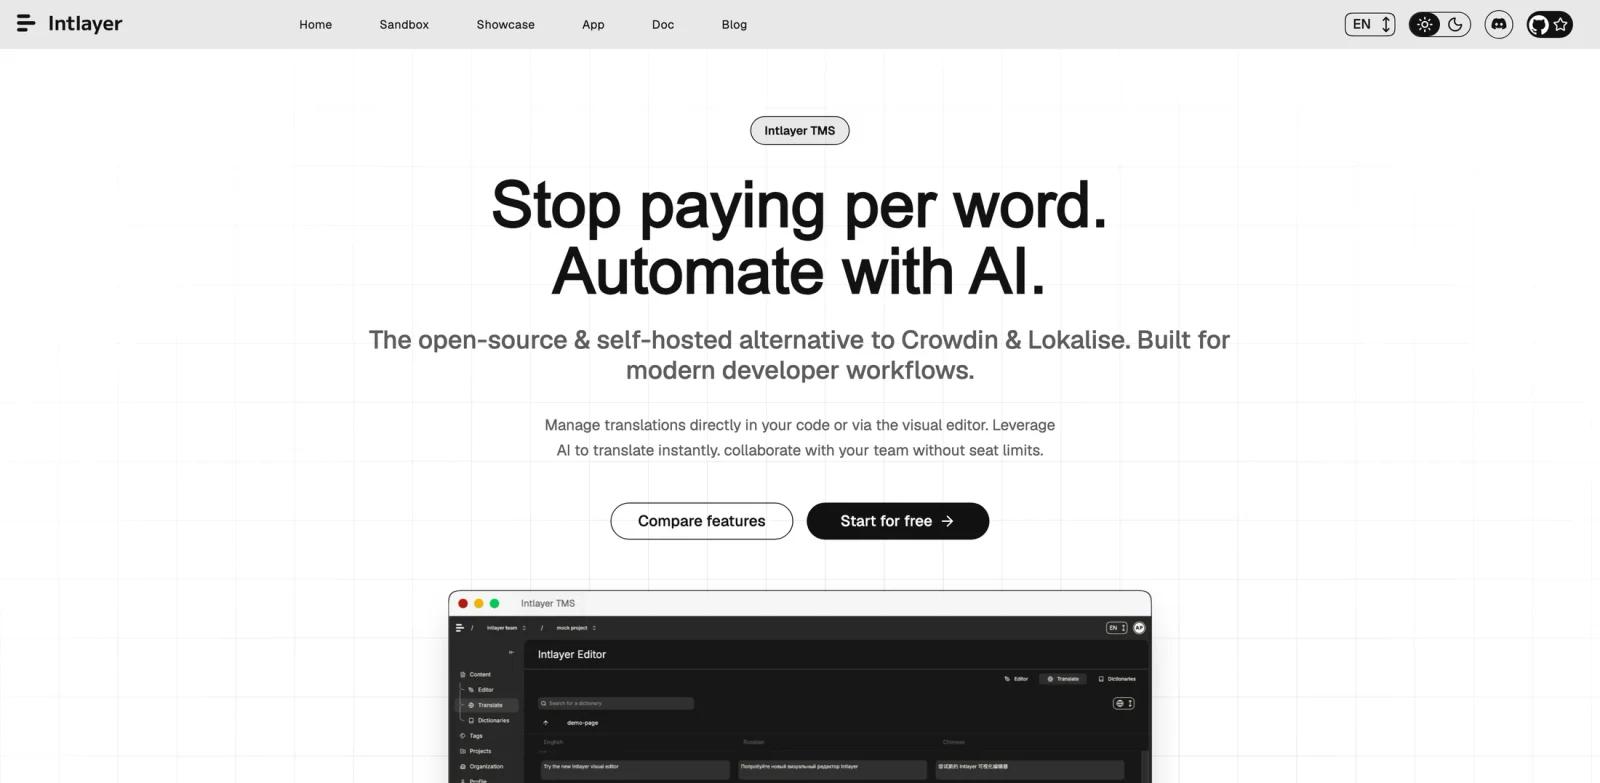
Task: Navigate to the App section
Action: [593, 24]
